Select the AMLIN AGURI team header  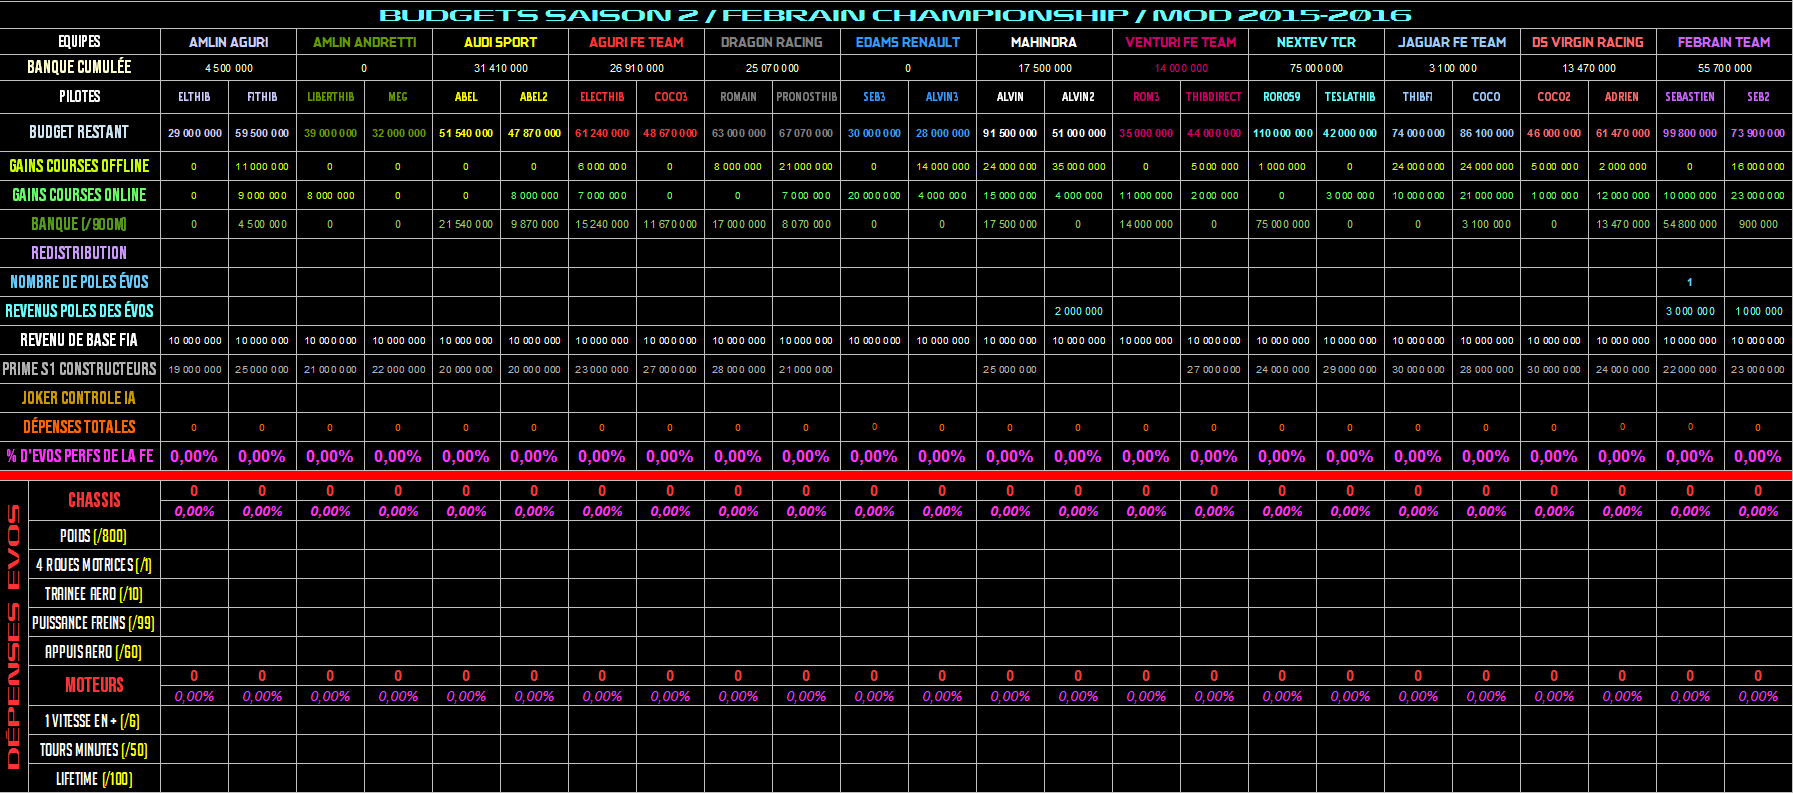[x=228, y=42]
